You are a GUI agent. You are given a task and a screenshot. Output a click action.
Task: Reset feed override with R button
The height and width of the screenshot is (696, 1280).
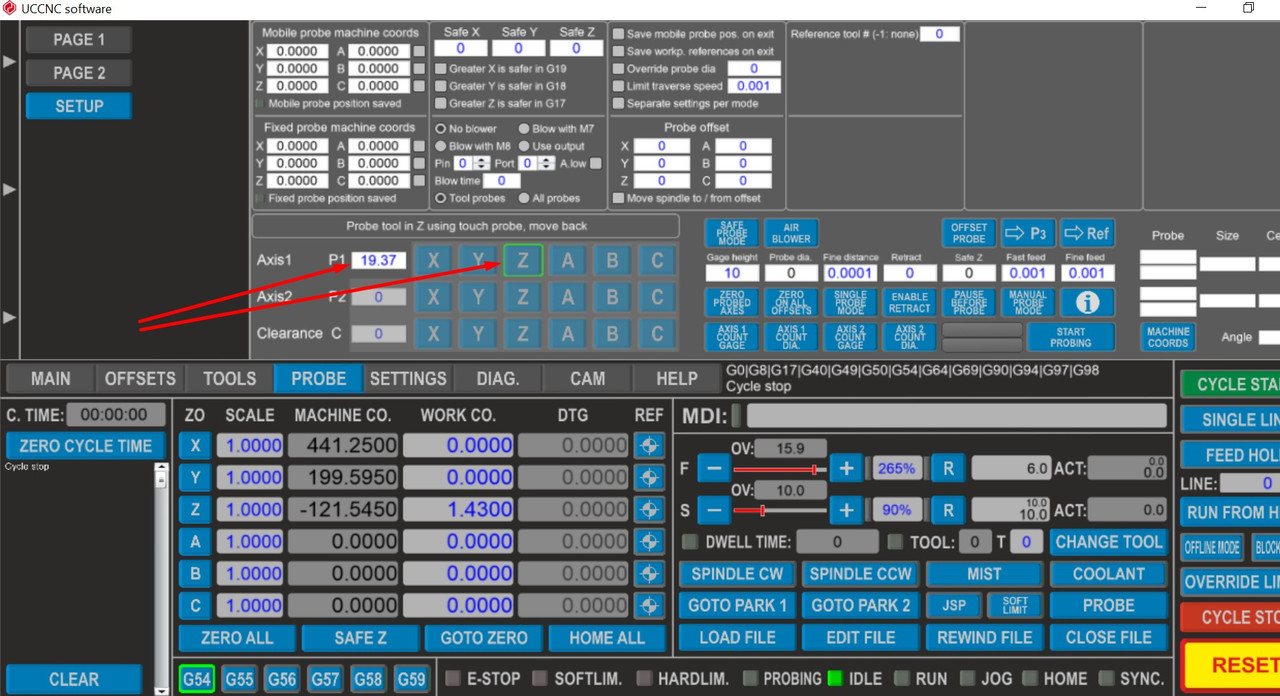(947, 467)
